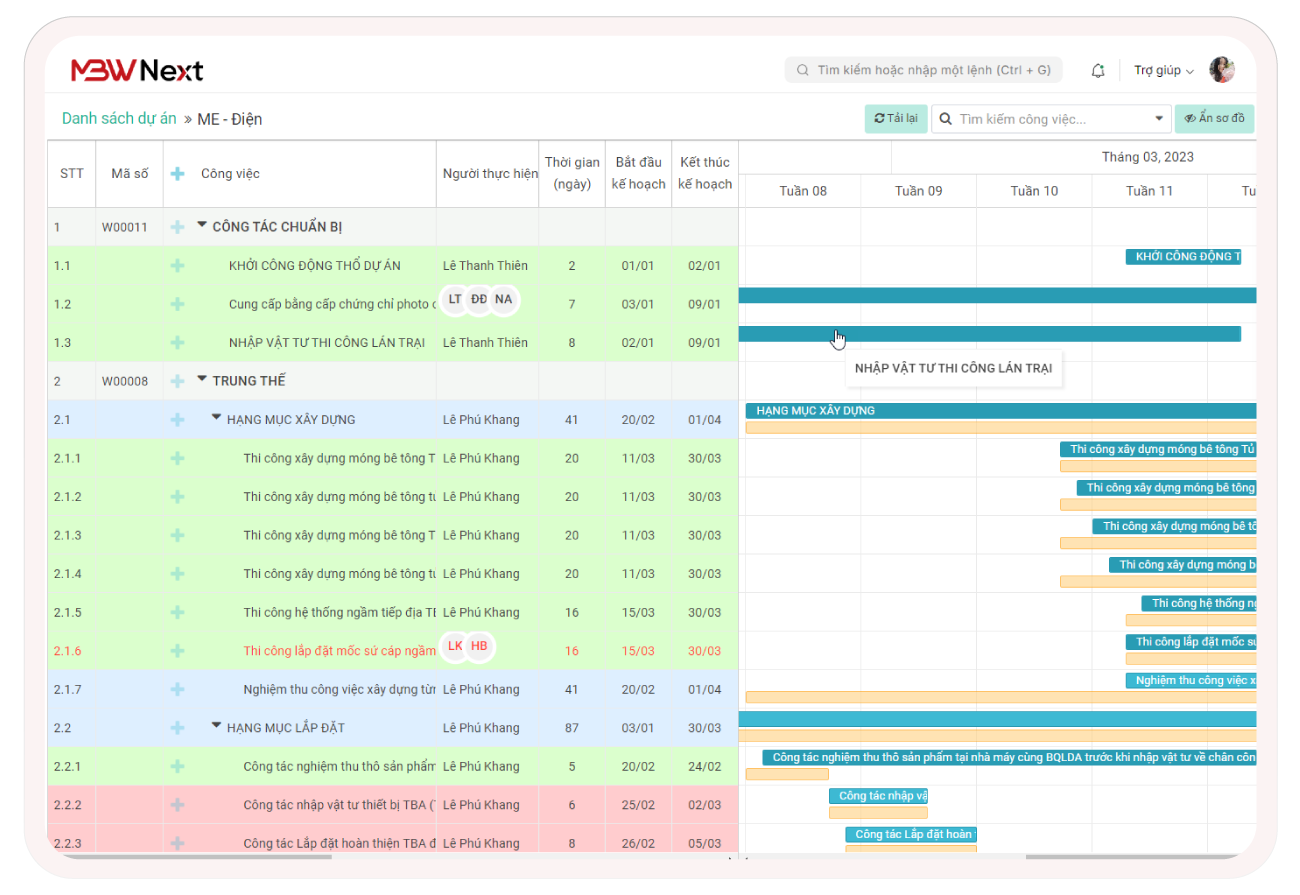Viewport: 1300px width, 895px height.
Task: Click the LT assignee avatar on row 1.2
Action: pyautogui.click(x=455, y=299)
